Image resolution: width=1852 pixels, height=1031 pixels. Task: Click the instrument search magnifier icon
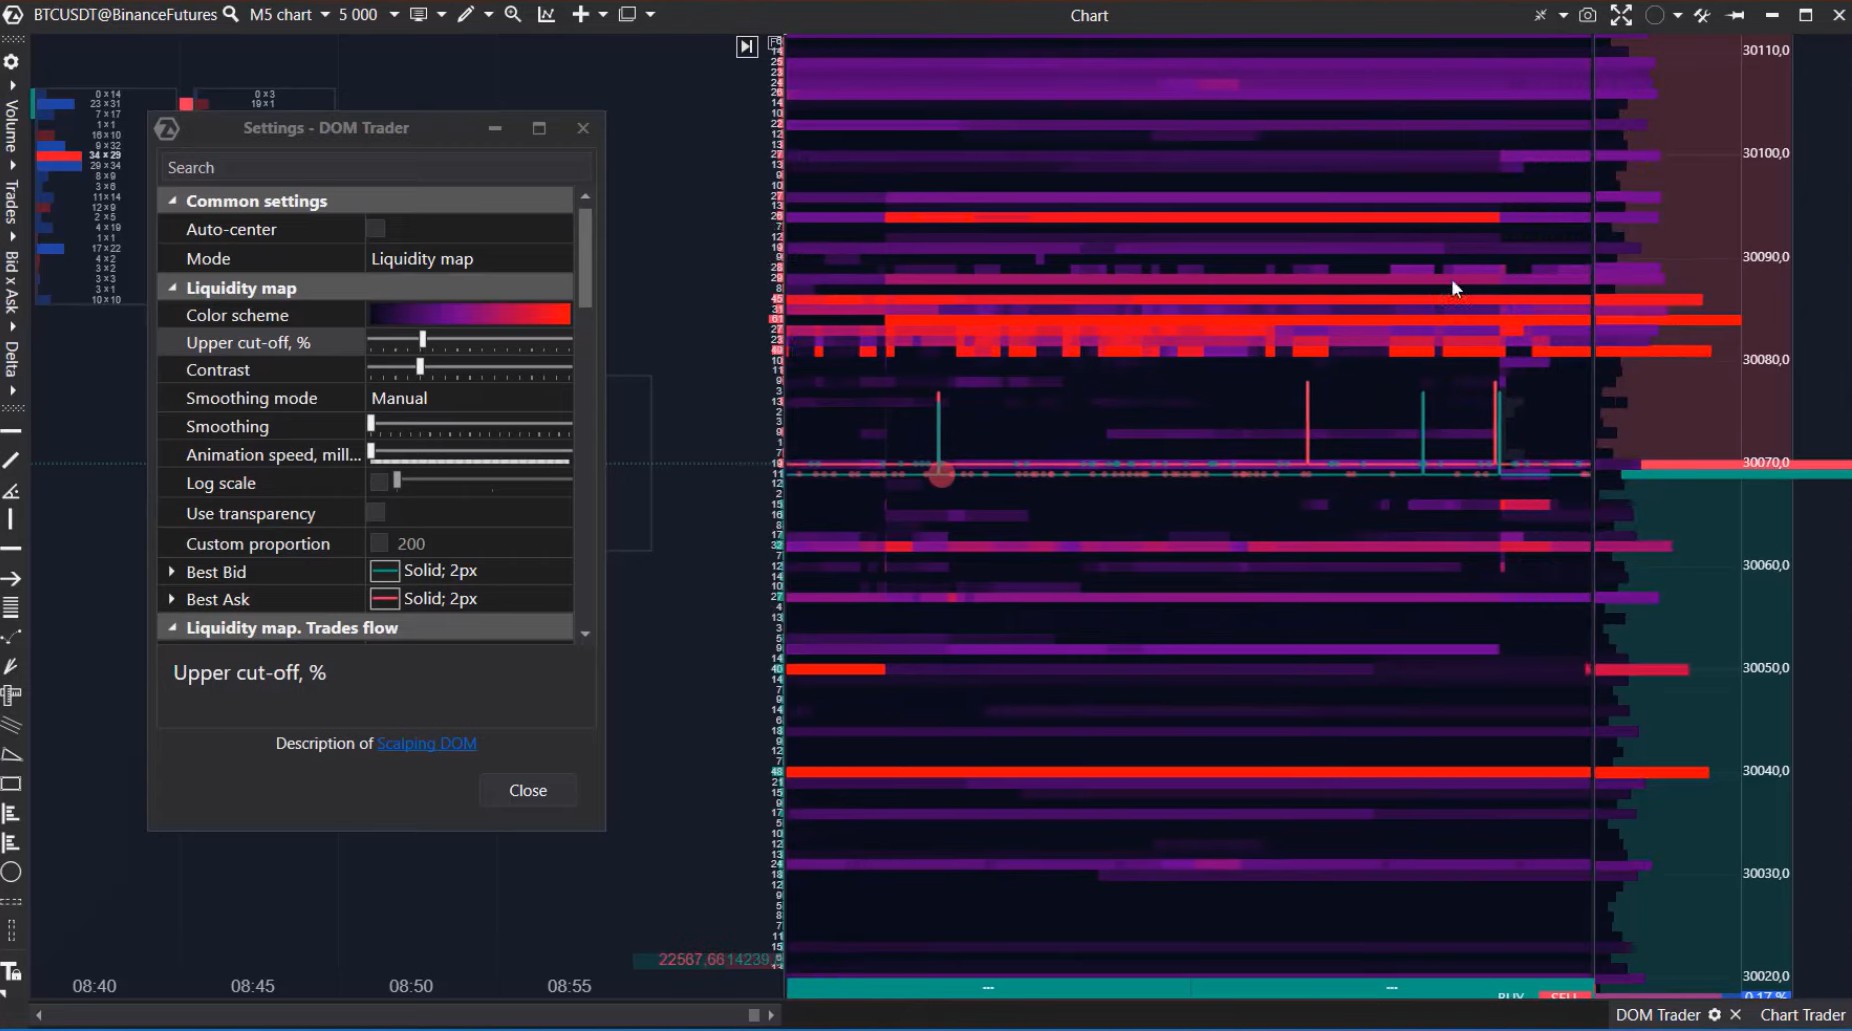point(231,14)
